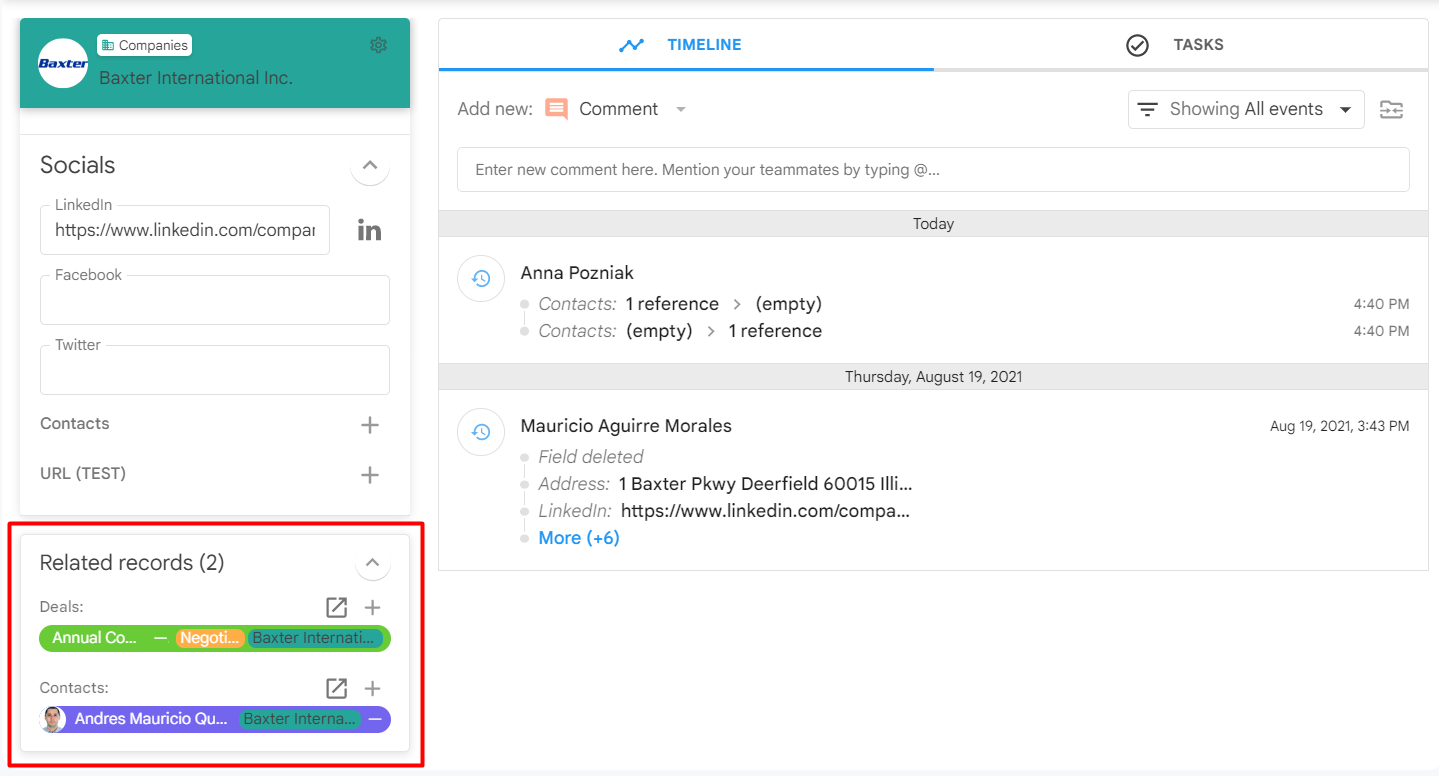Click into the Facebook field
The image size is (1439, 776).
point(215,300)
